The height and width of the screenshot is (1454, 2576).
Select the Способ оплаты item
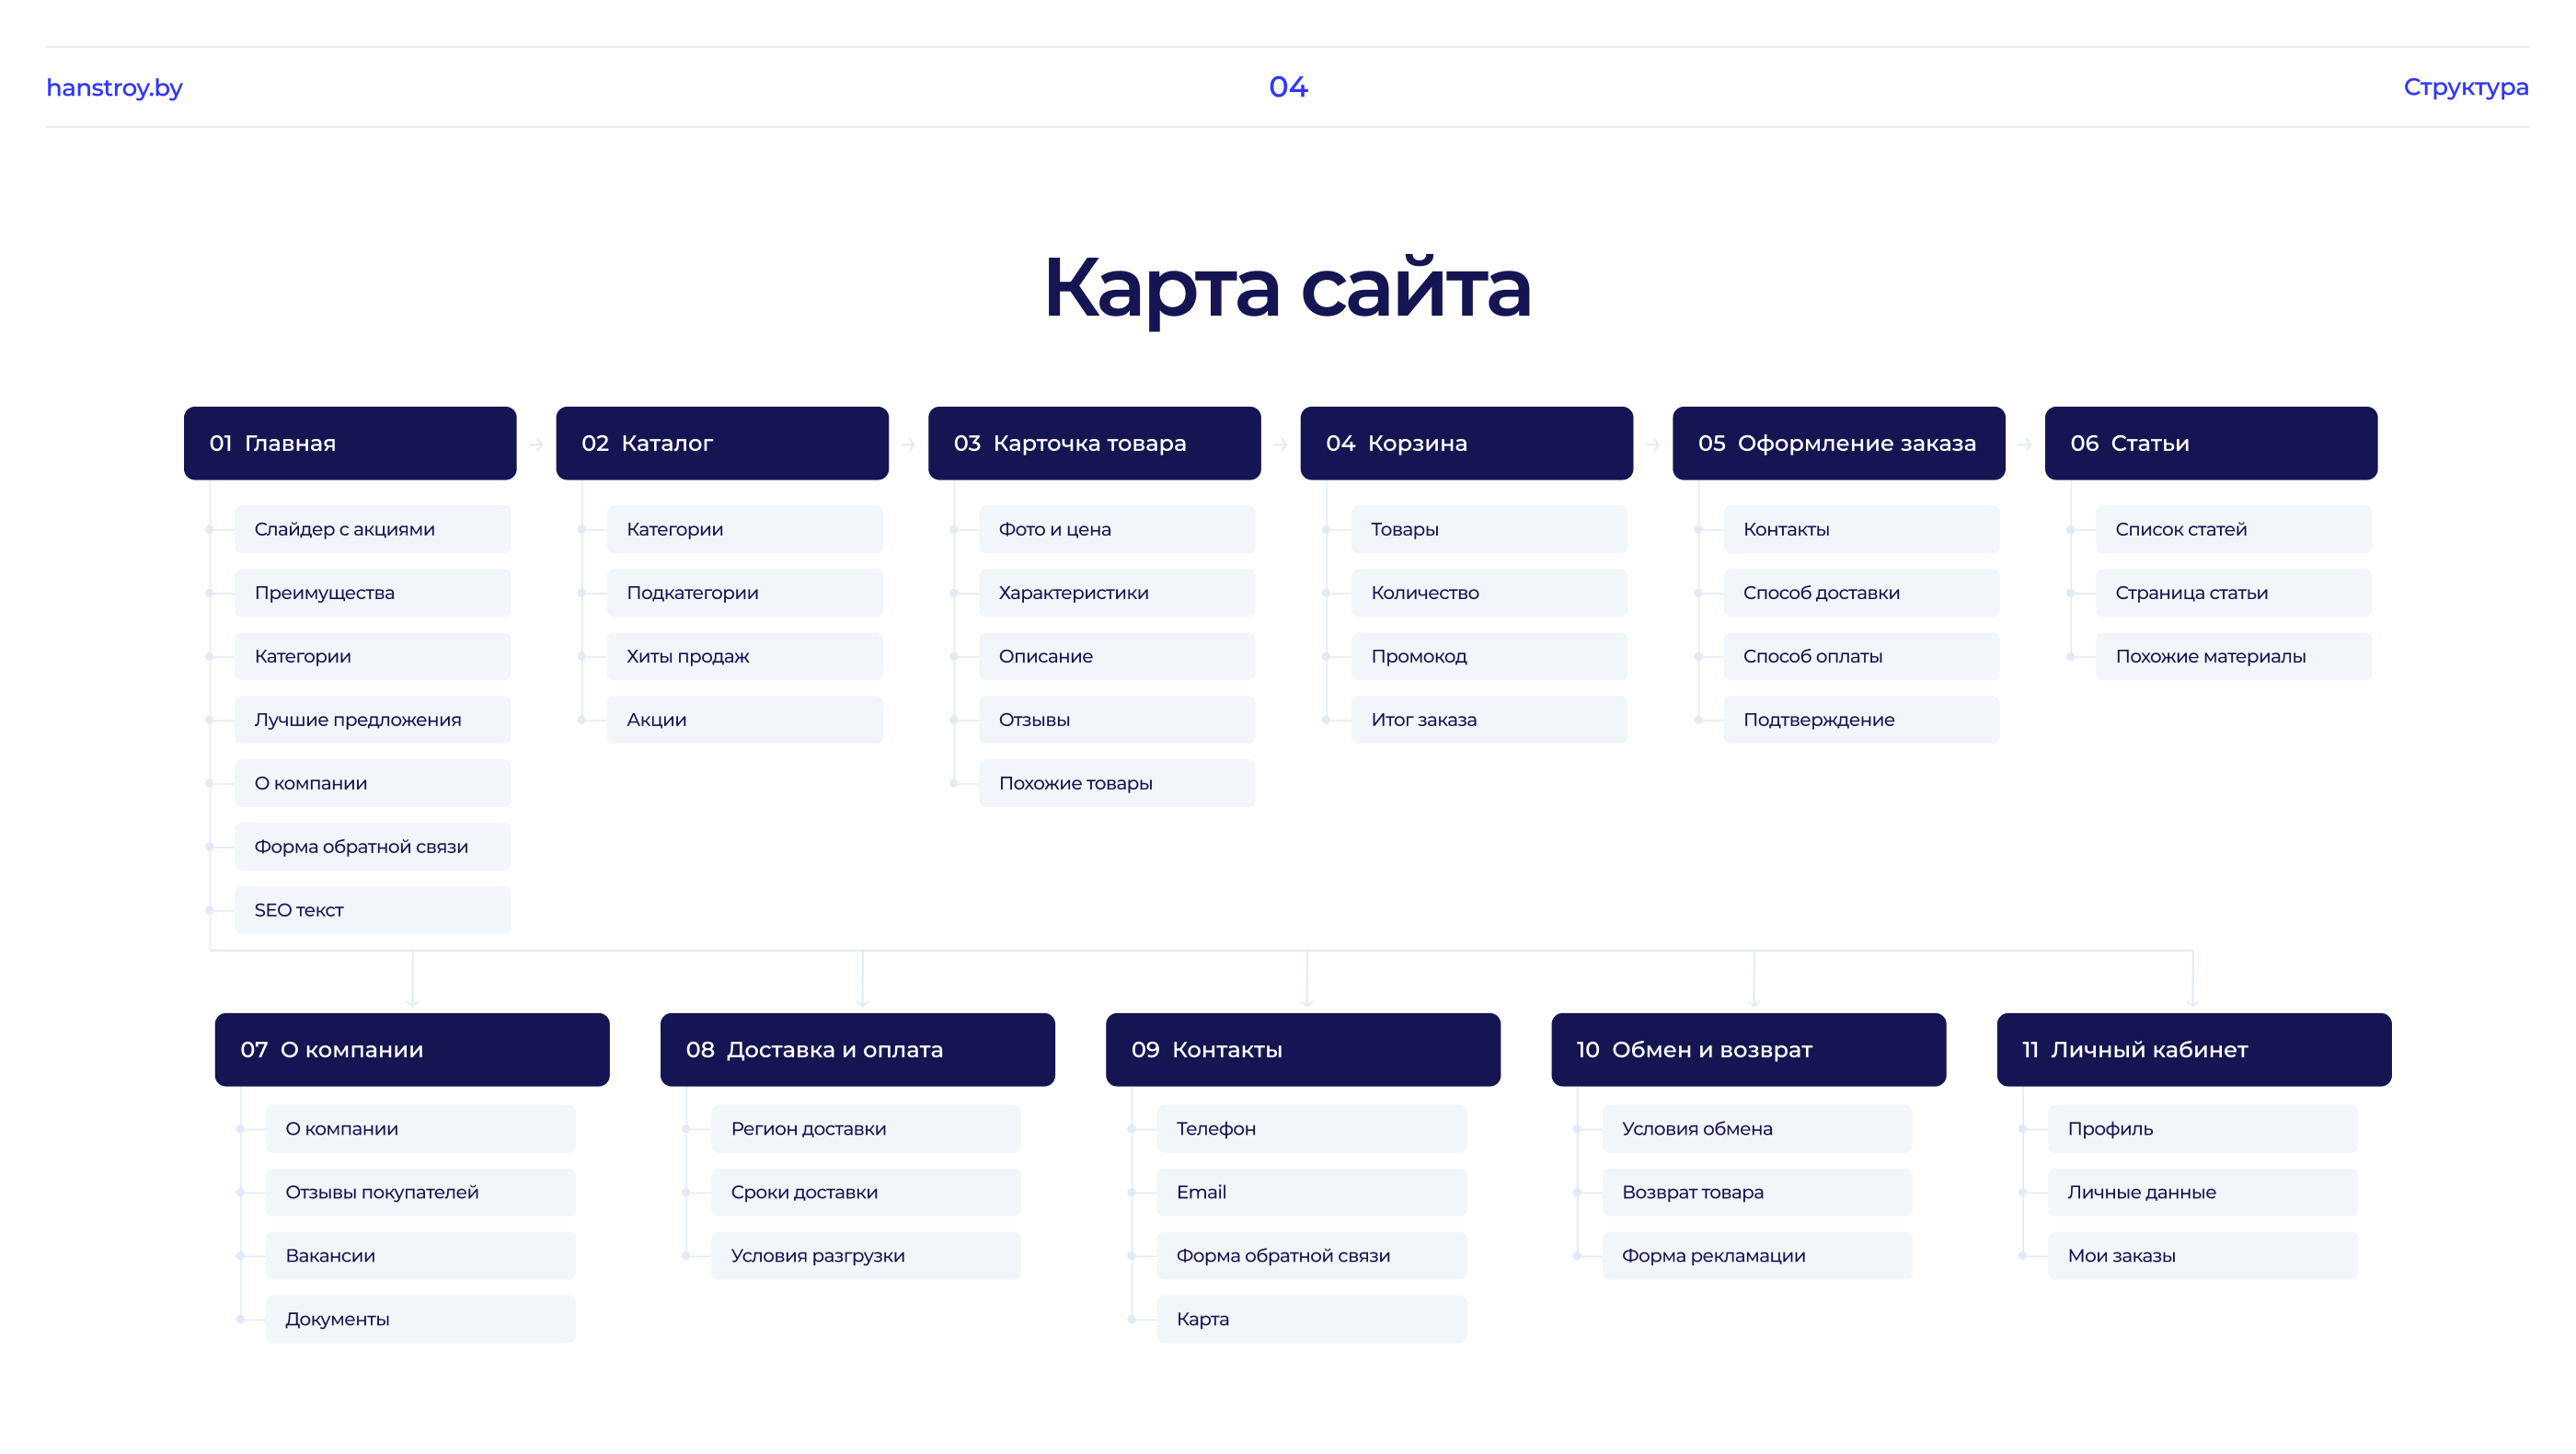pyautogui.click(x=1861, y=656)
